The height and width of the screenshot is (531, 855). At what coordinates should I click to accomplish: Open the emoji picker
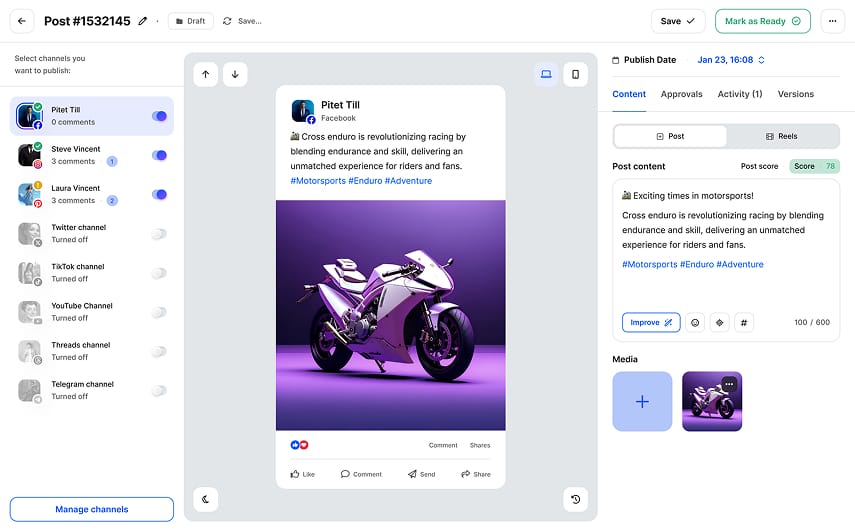(695, 323)
